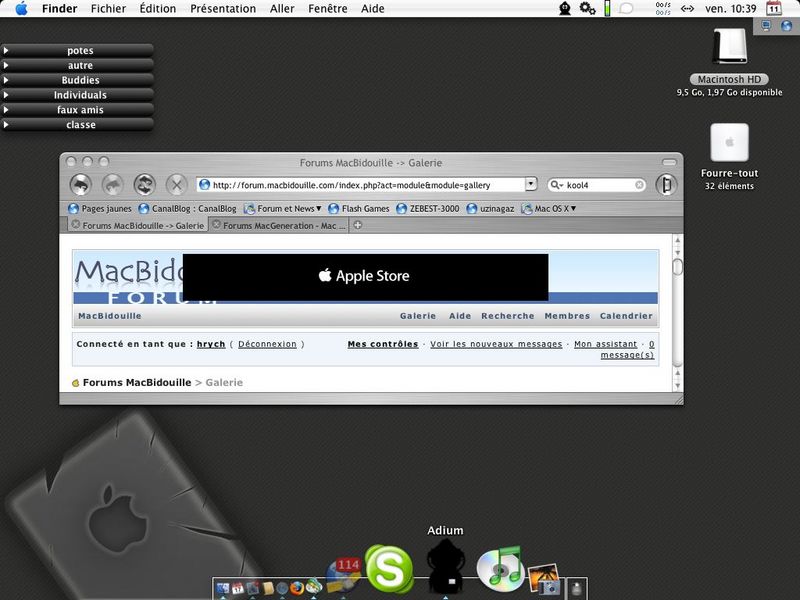Click the site icon in the address bar
Screen dimensions: 800x600
coord(205,185)
